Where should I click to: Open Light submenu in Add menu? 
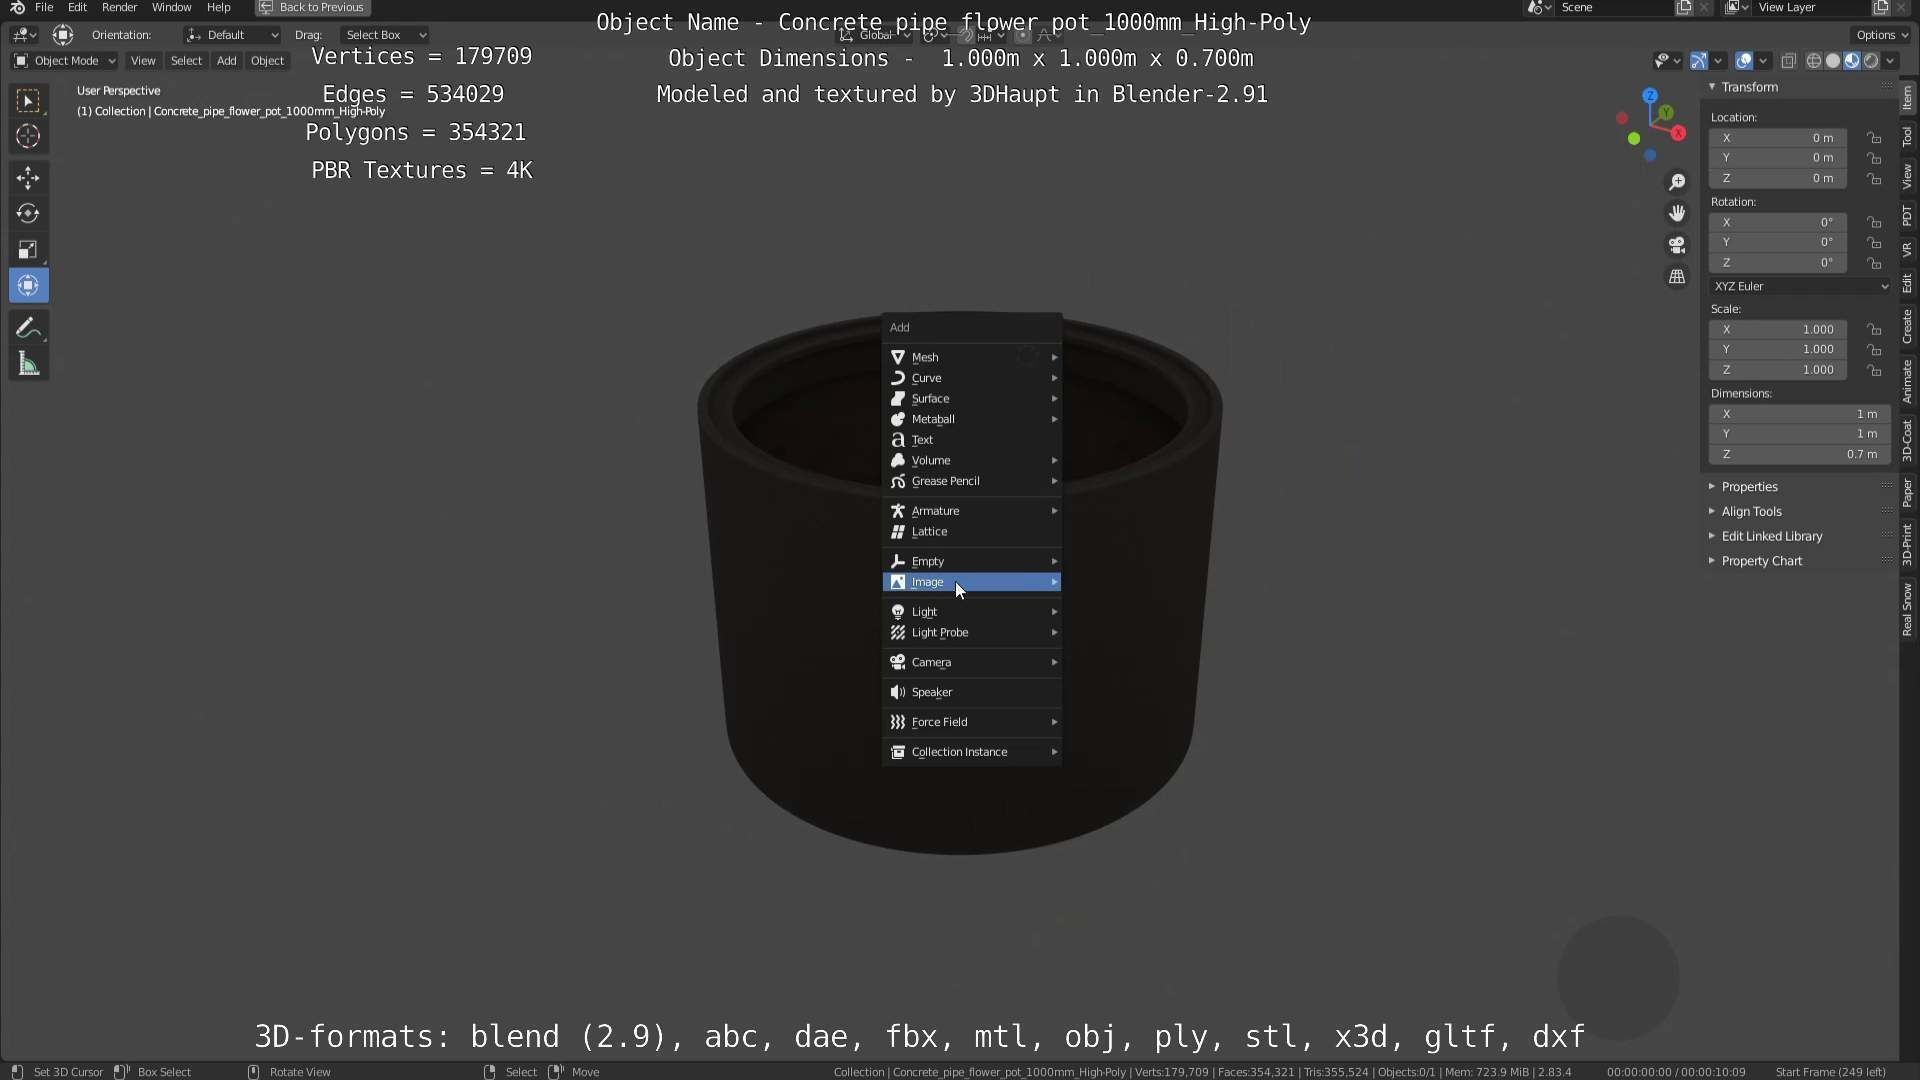972,612
